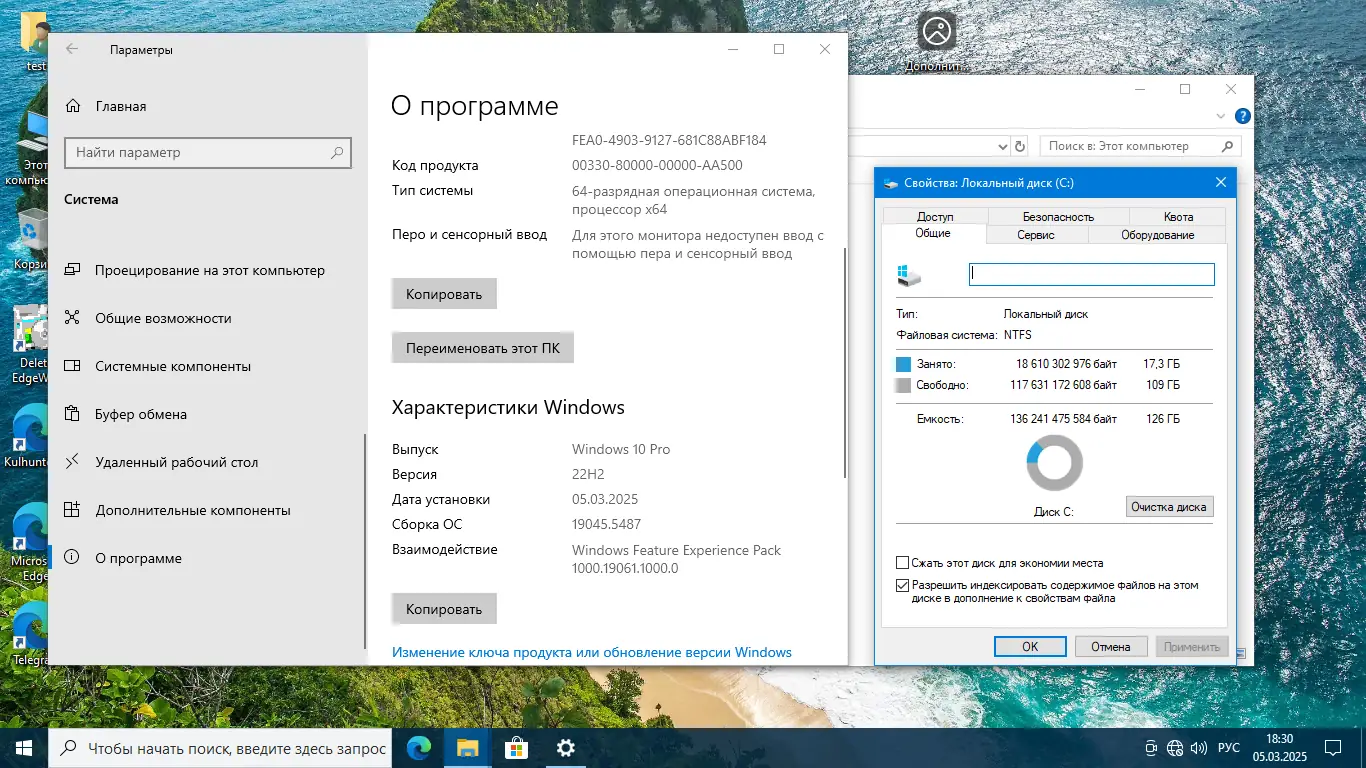Viewport: 1366px width, 768px height.
Task: Click product code 00330-80000-00000-AA500
Action: click(657, 165)
